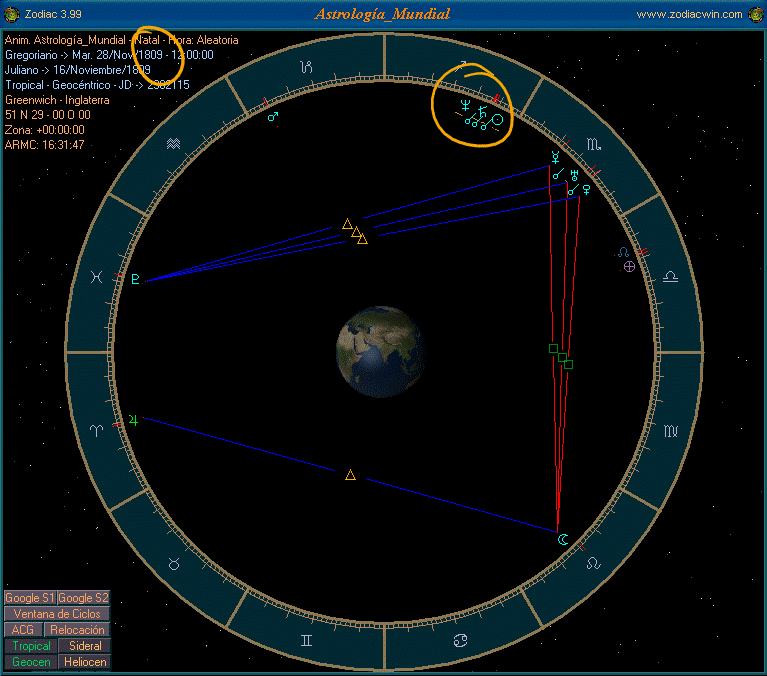Viewport: 767px width, 676px height.
Task: Open Ventana de Ciclos
Action: coord(56,613)
